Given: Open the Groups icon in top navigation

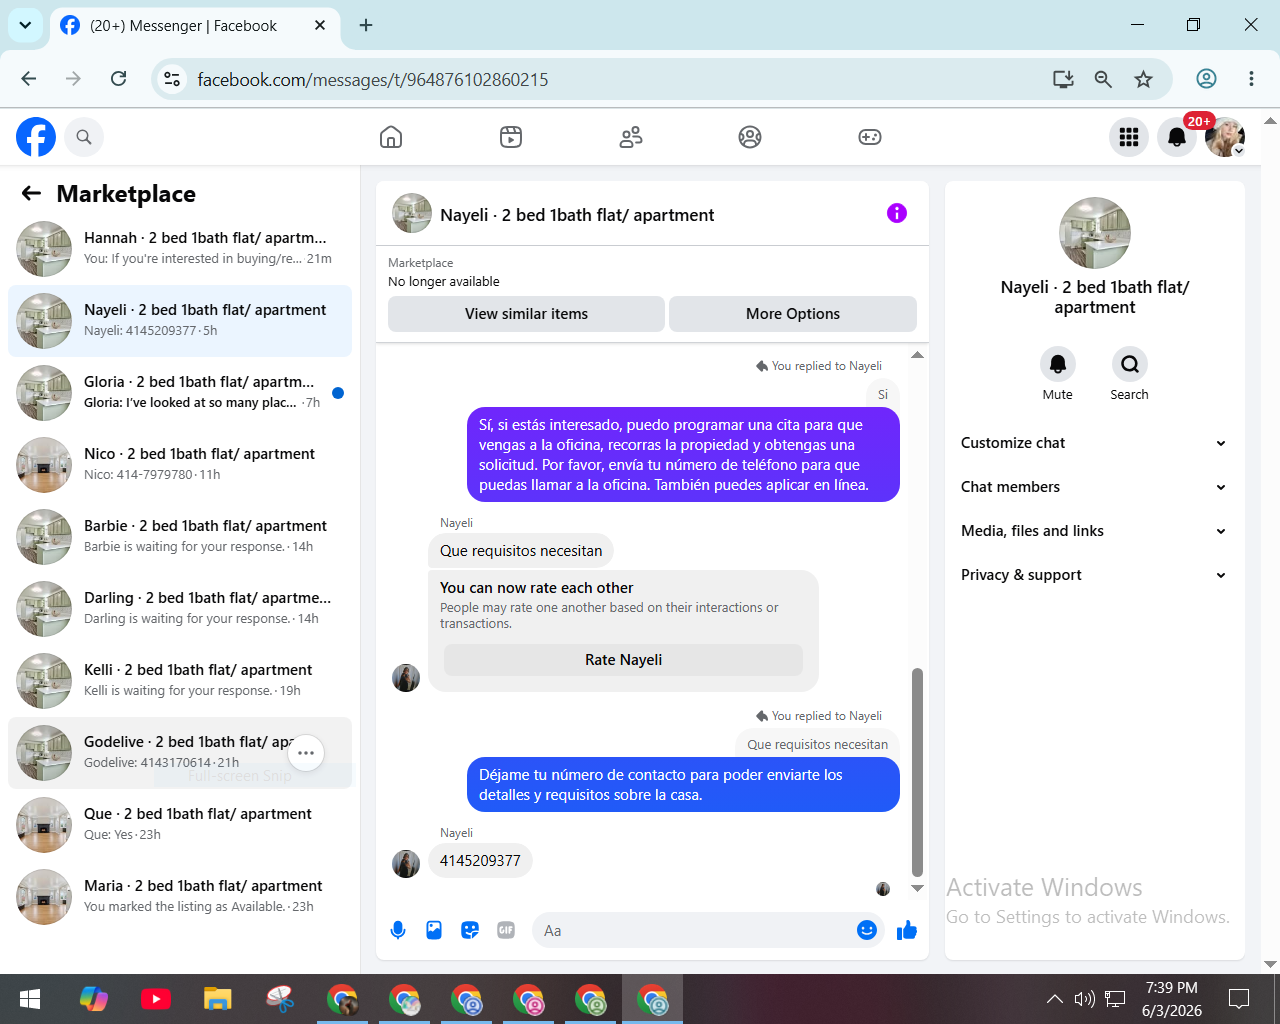Looking at the screenshot, I should coord(750,137).
